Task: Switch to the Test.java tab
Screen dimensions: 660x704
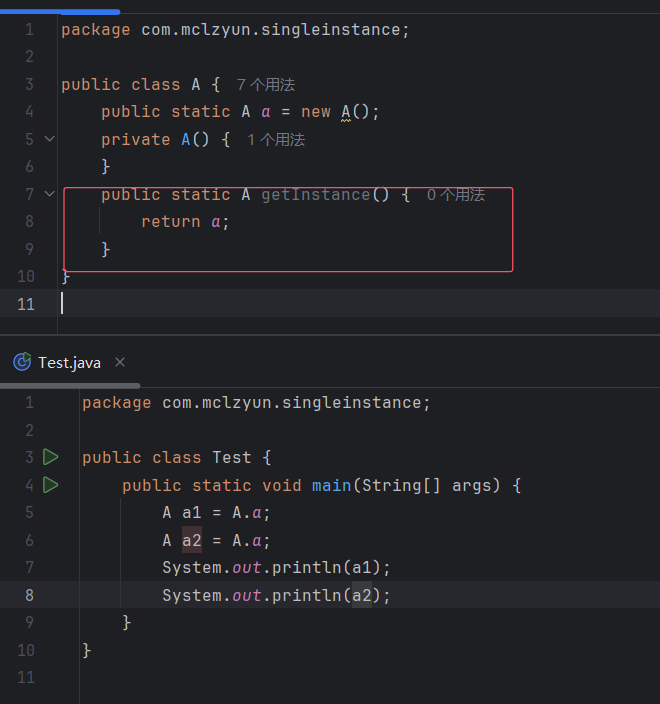Action: click(x=69, y=363)
